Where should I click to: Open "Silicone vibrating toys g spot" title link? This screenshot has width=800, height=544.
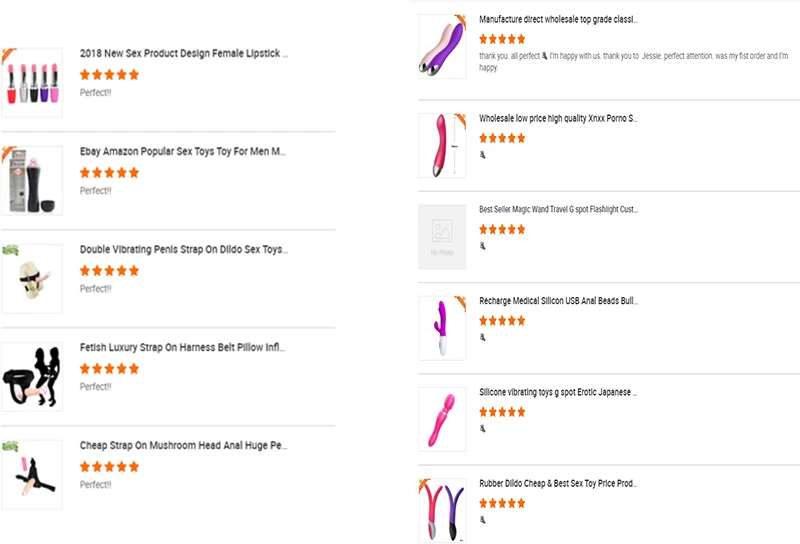pyautogui.click(x=558, y=393)
